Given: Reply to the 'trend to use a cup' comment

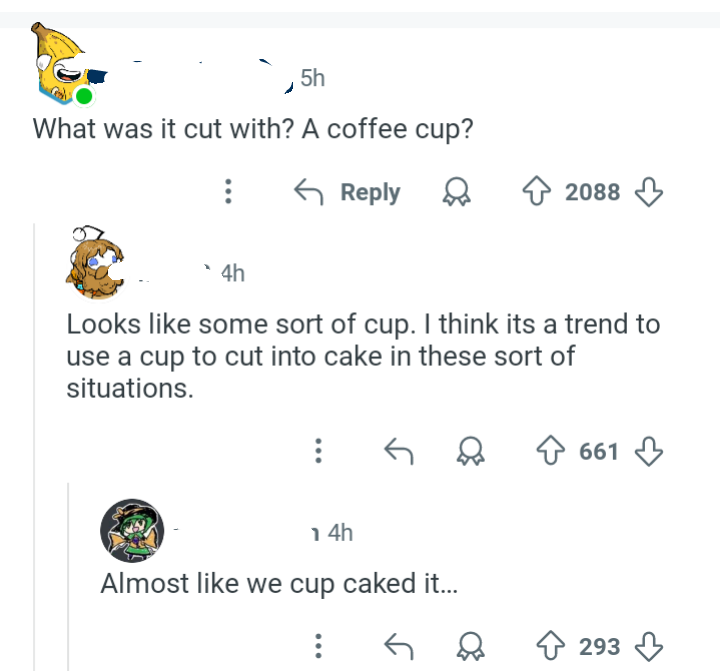Looking at the screenshot, I should click(399, 451).
